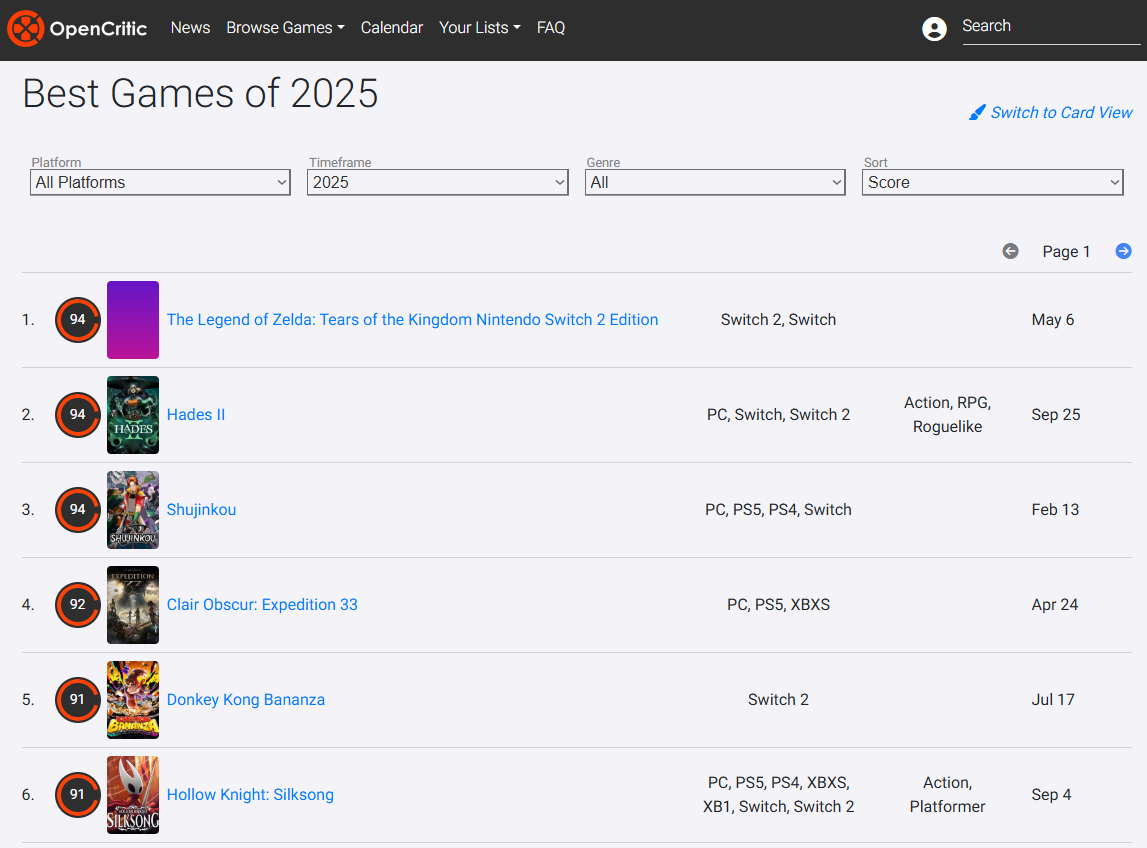Click the Hades II cover thumbnail

point(133,415)
